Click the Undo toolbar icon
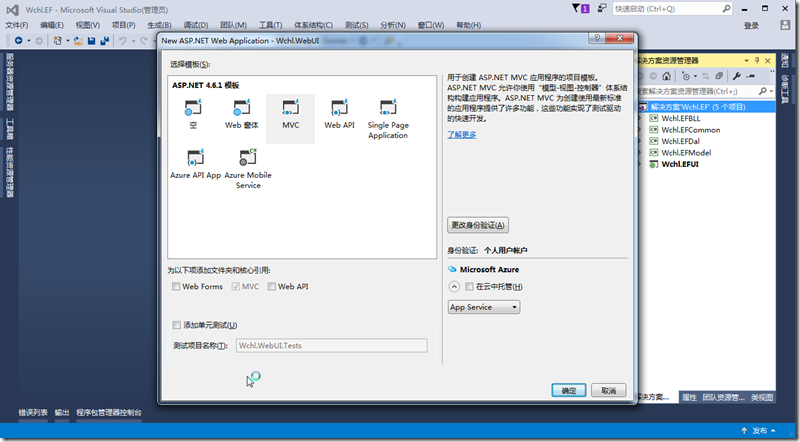The width and height of the screenshot is (800, 442). [122, 40]
